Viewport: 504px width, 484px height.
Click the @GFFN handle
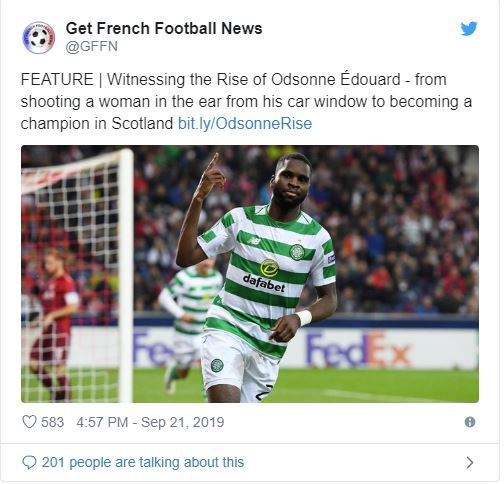pos(92,46)
